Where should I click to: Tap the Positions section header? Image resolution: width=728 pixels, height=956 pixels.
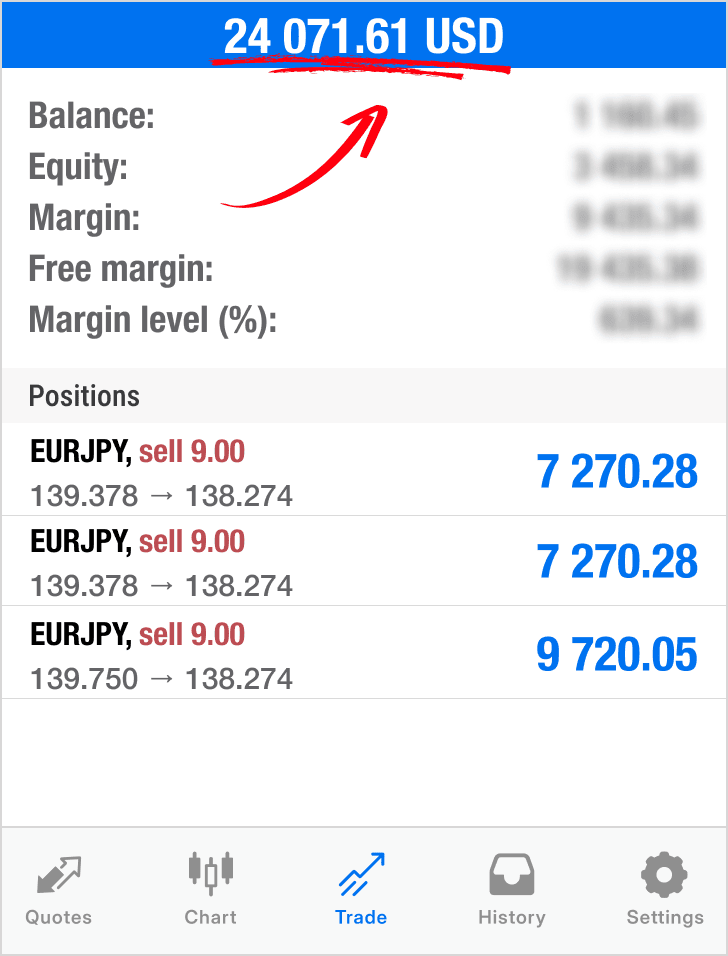coord(364,396)
